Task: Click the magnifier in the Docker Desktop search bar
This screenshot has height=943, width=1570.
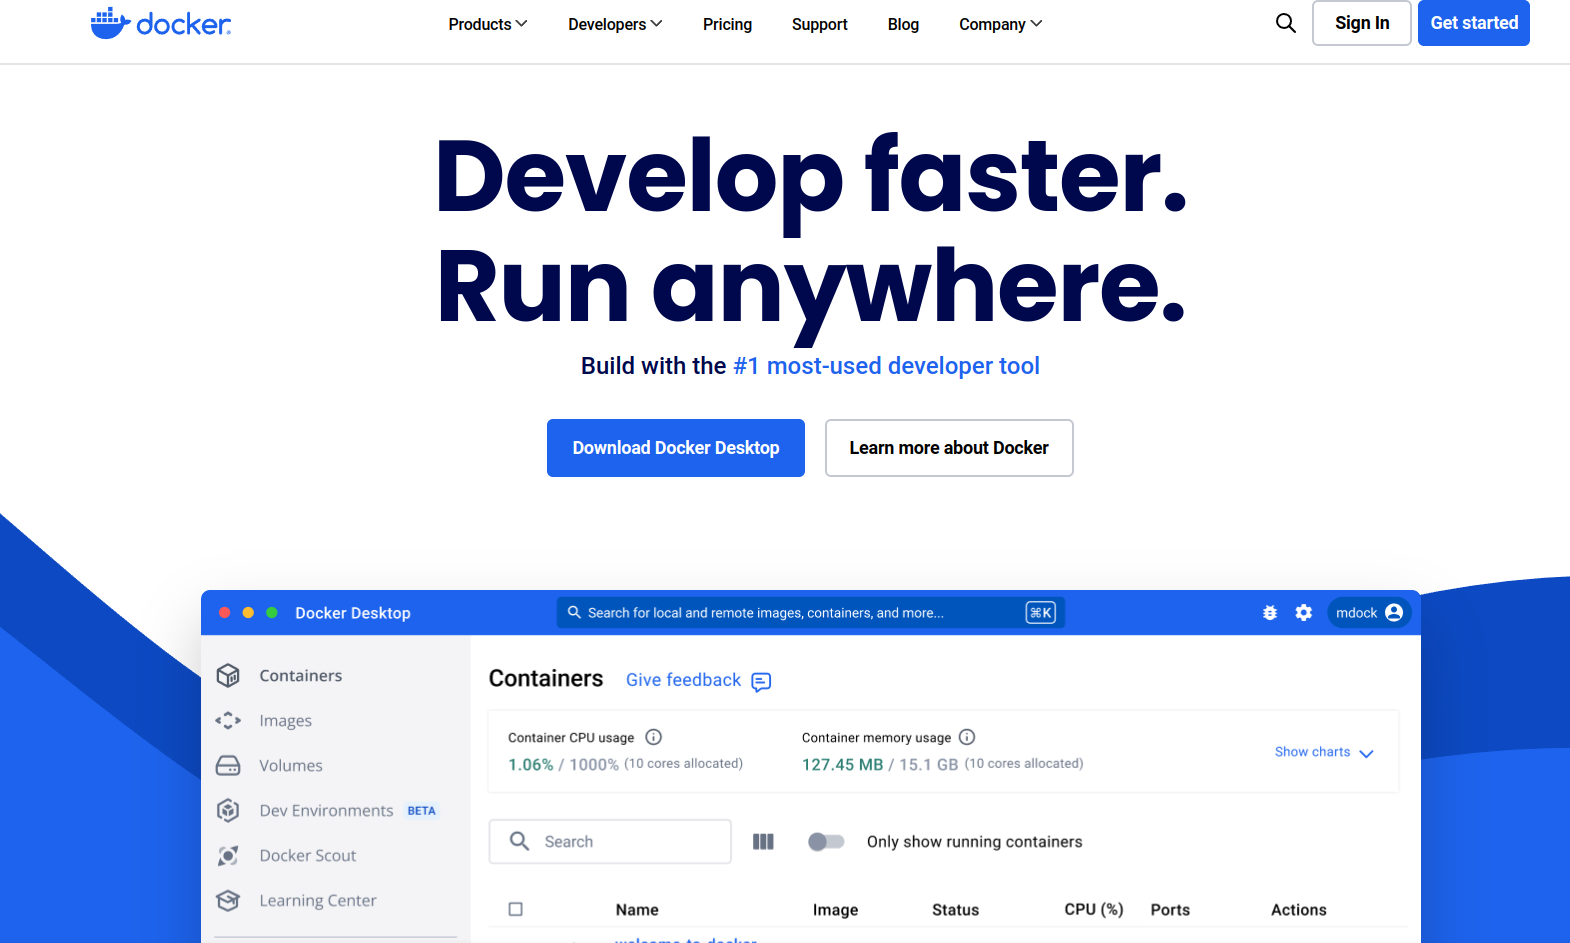Action: 574,612
